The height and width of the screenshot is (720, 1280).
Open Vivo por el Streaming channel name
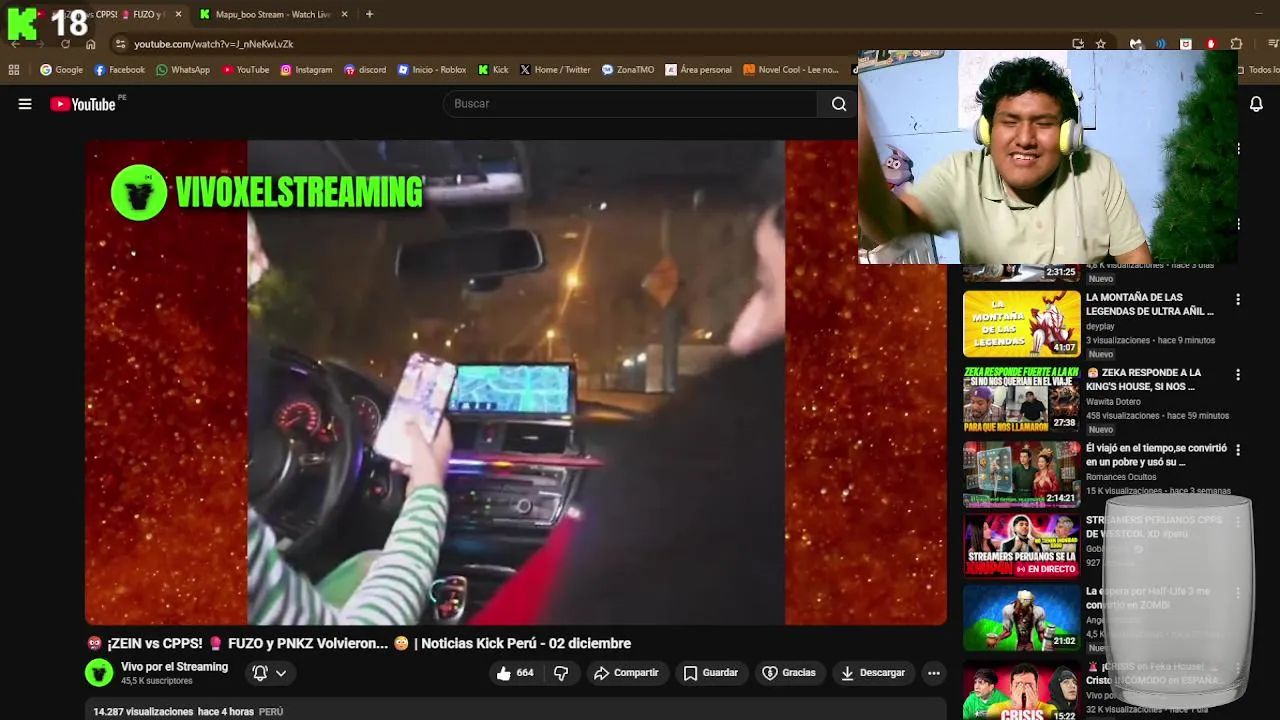[x=174, y=667]
